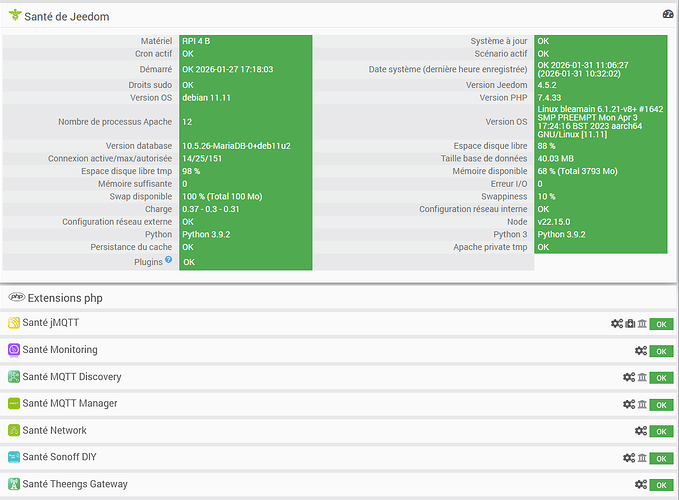This screenshot has height=500, width=679.
Task: Click the MQTT Discovery daemon building icon
Action: pos(642,377)
